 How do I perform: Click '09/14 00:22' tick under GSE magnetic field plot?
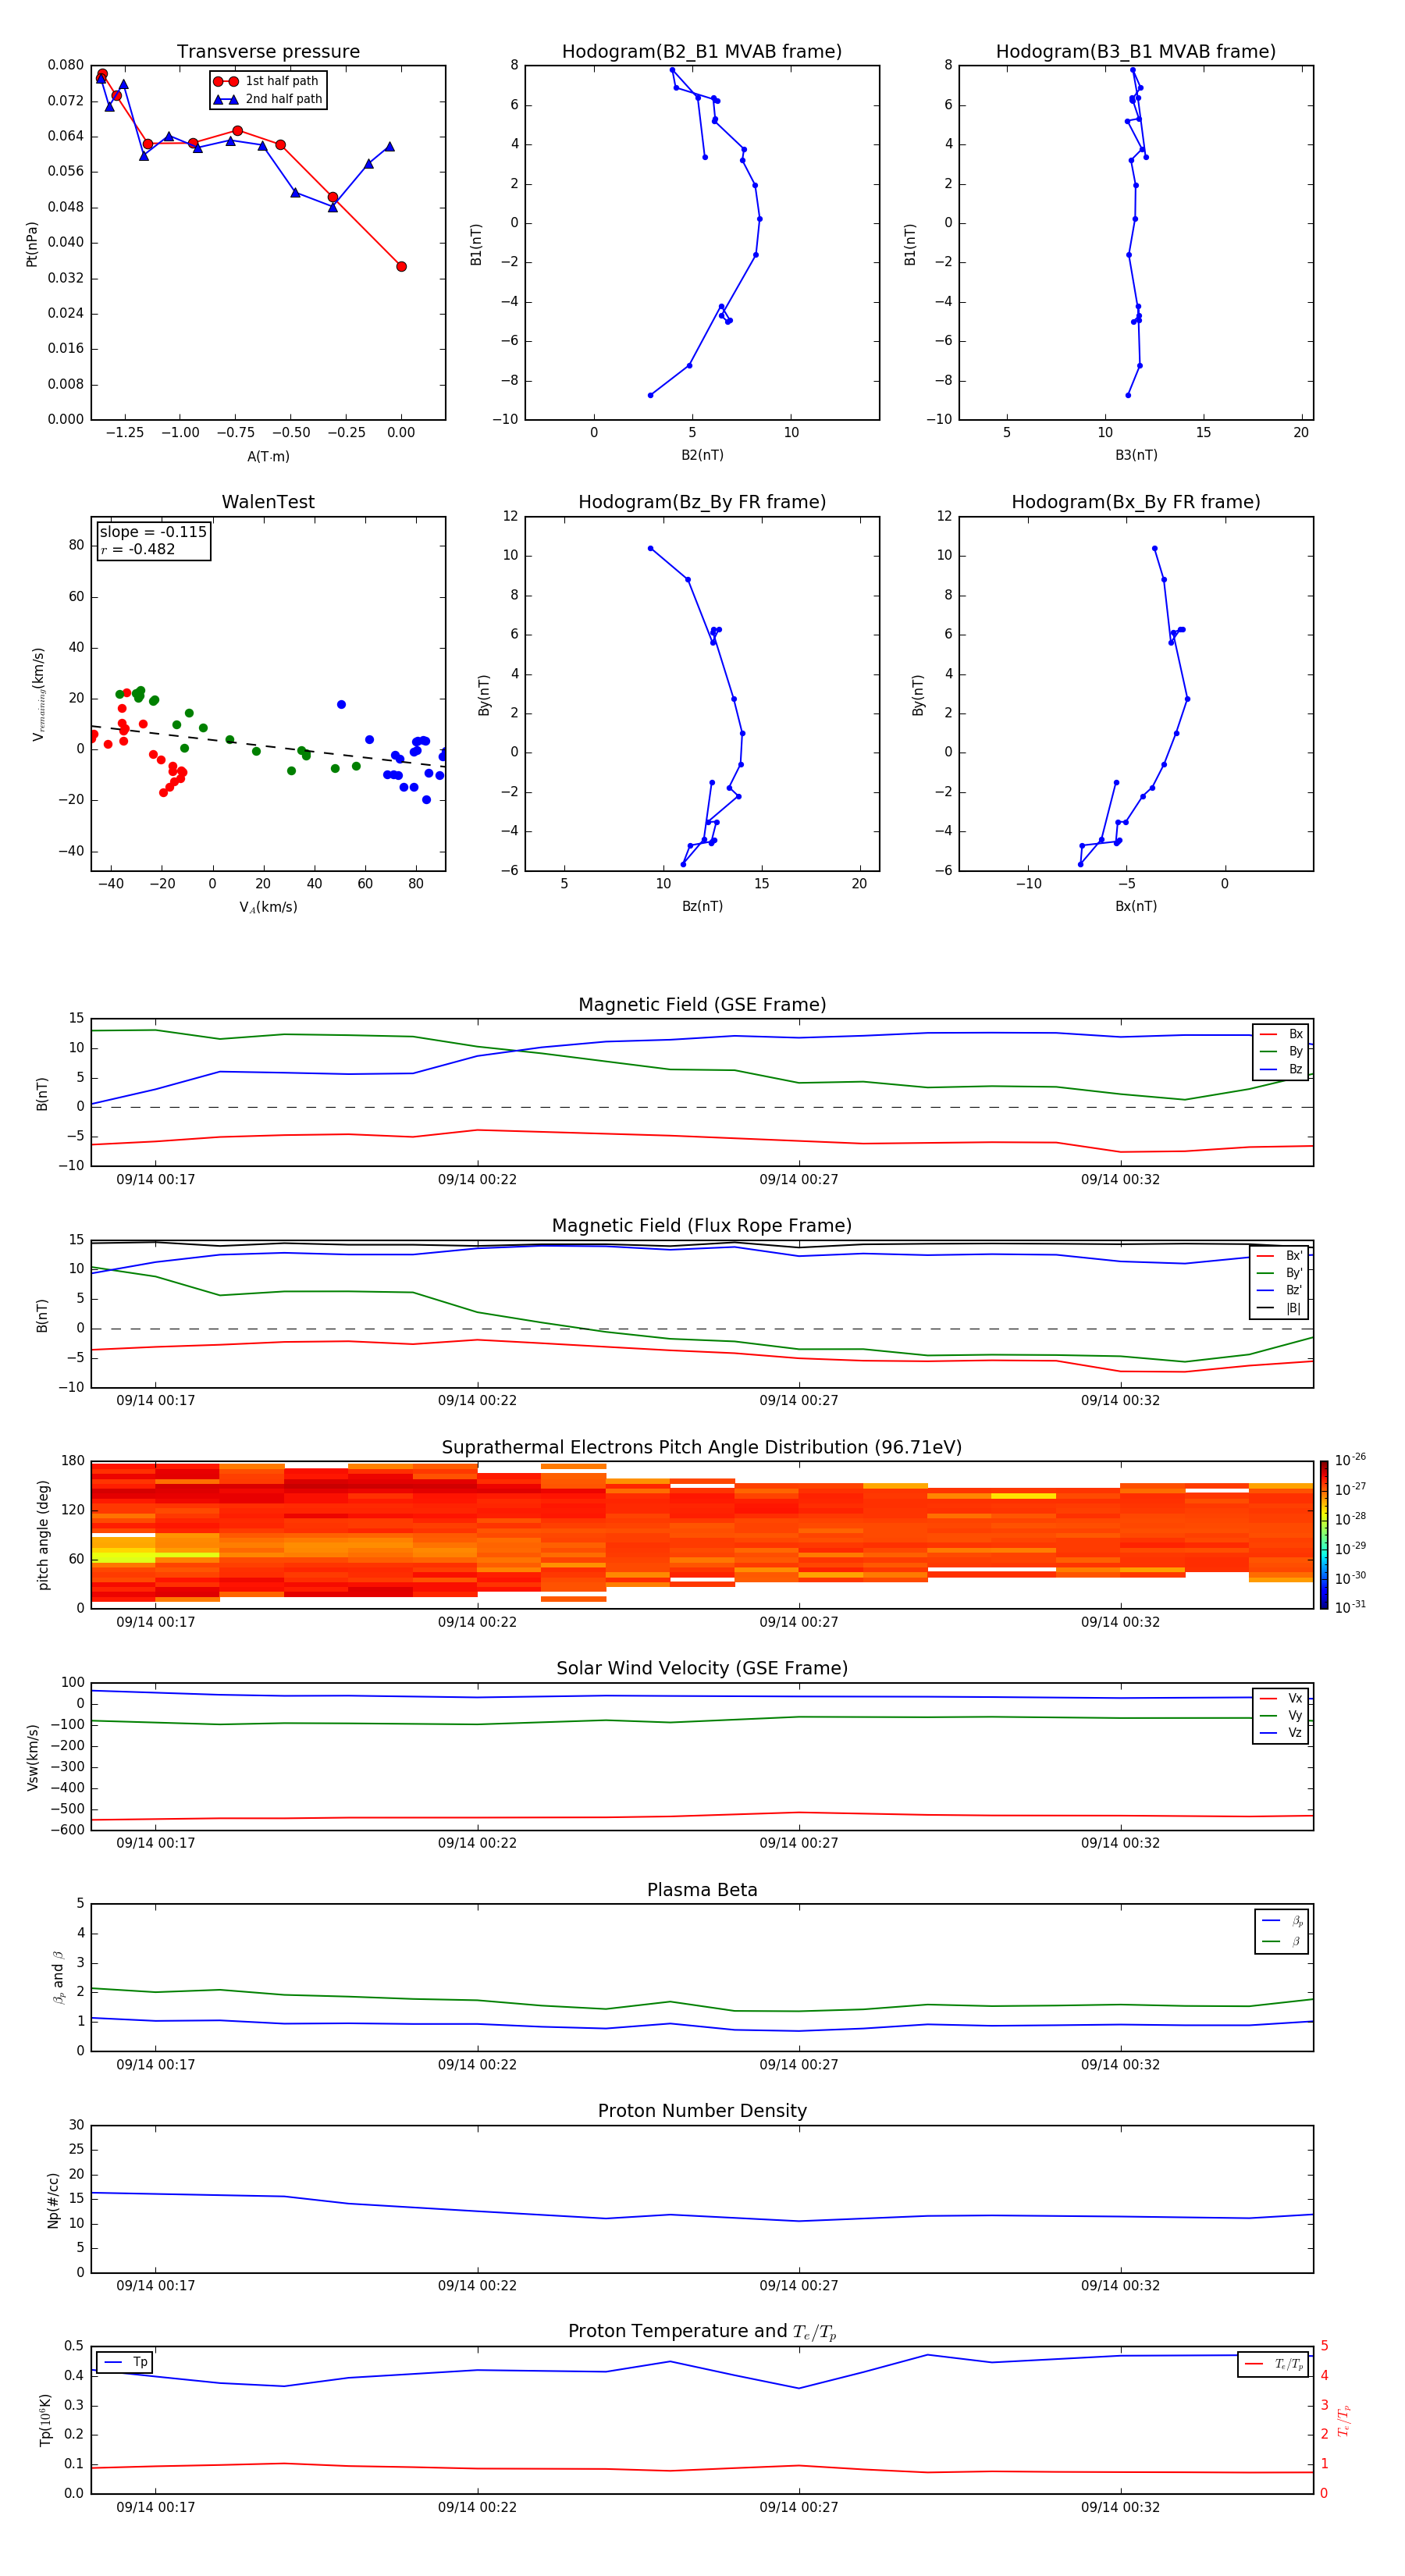pos(477,1180)
